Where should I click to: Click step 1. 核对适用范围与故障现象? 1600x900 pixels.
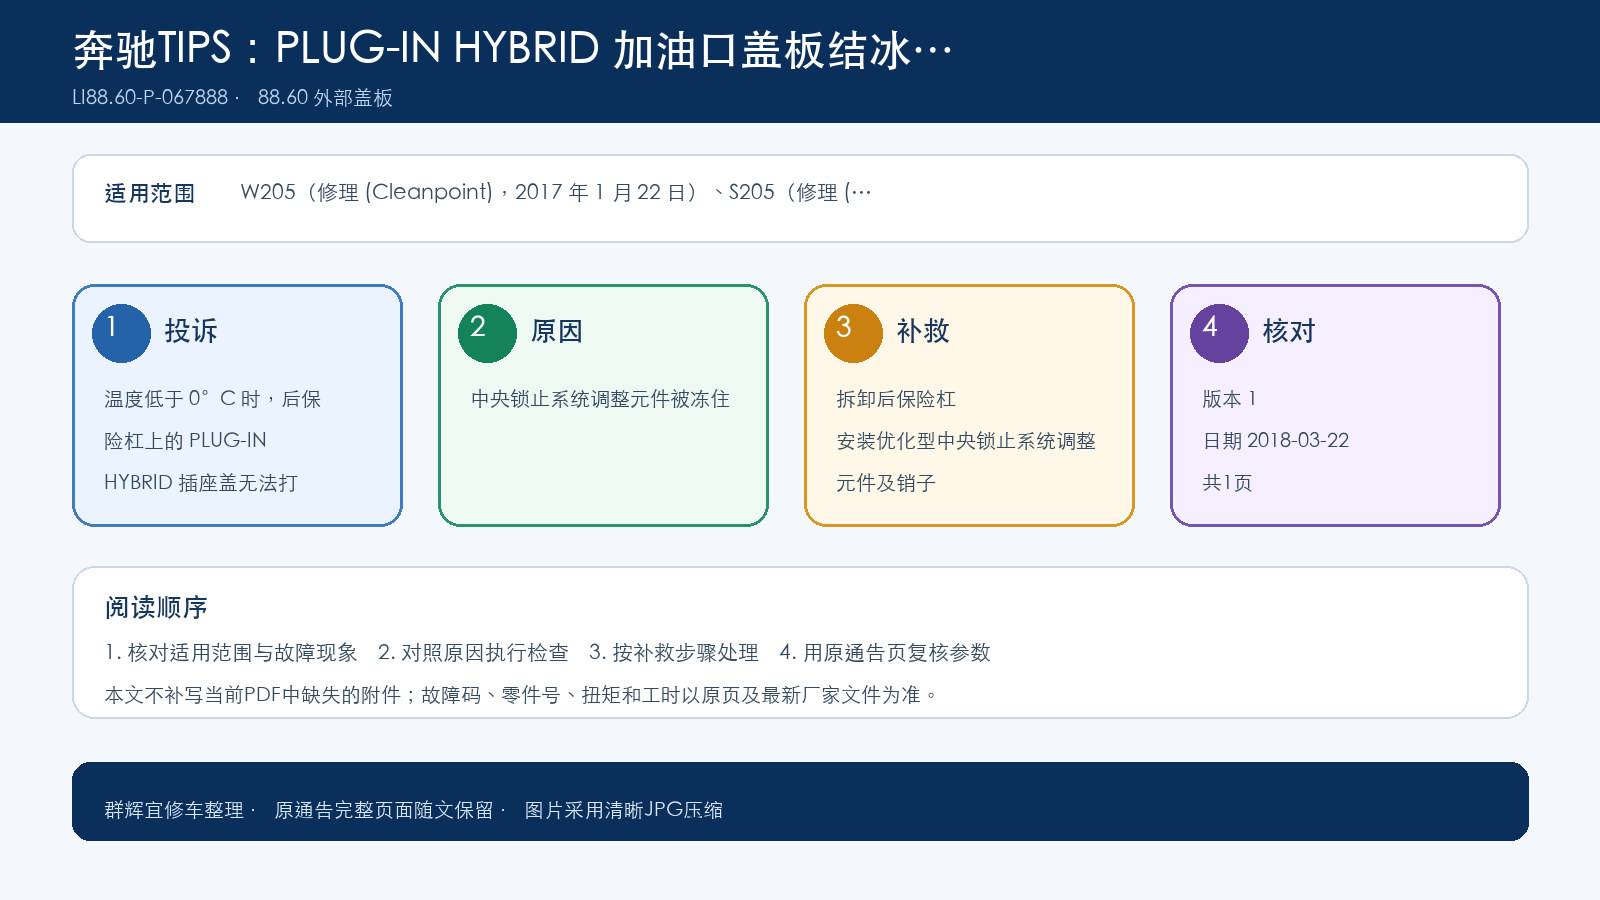coord(231,653)
